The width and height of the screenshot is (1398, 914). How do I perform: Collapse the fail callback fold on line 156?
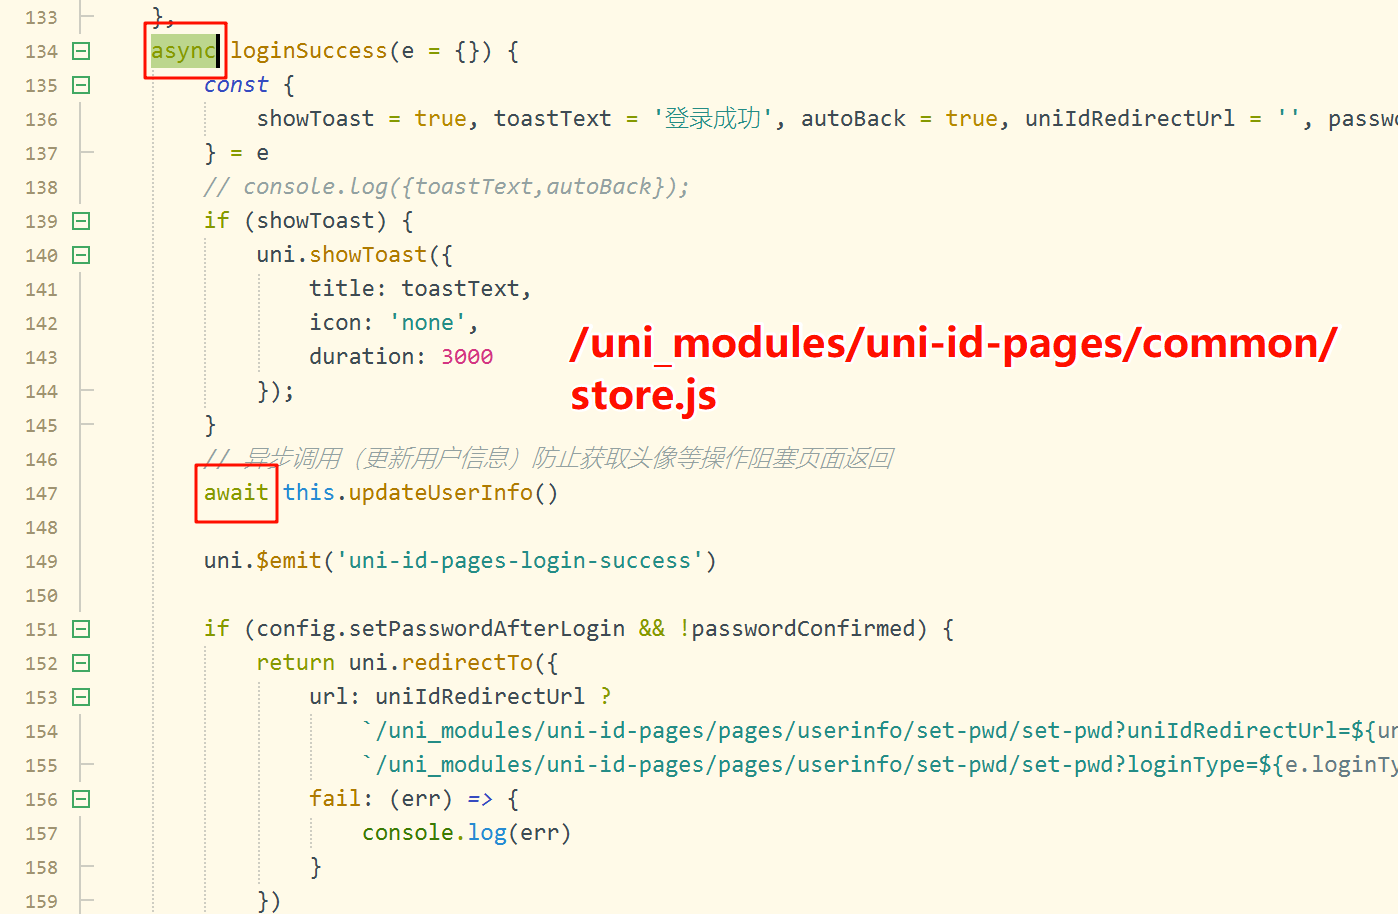pos(82,799)
